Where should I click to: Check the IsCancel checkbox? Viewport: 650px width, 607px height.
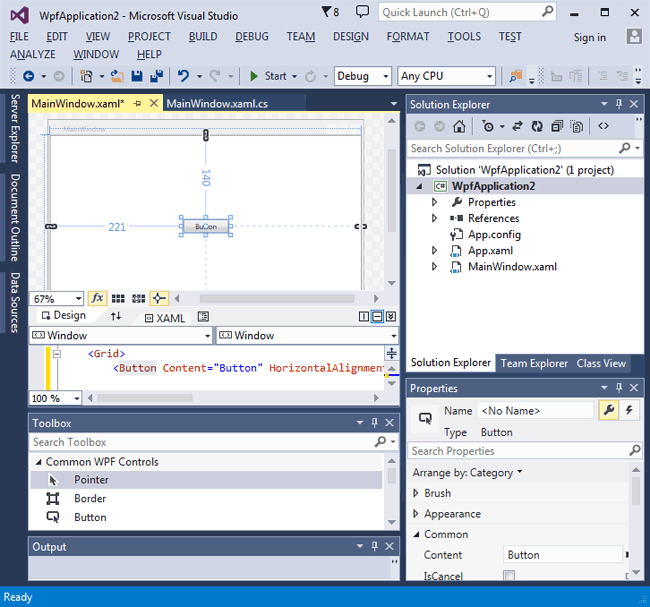(509, 576)
